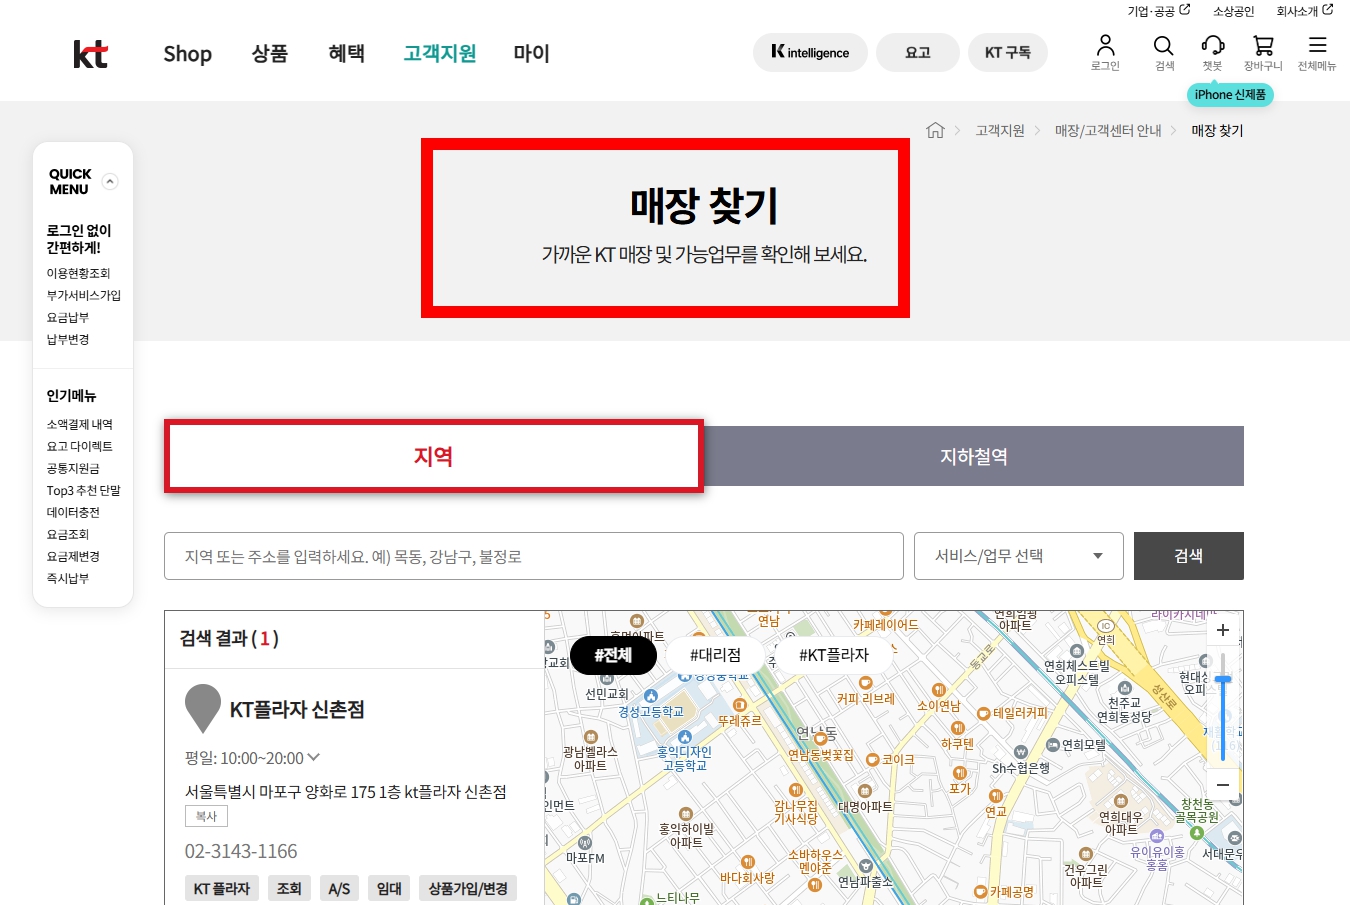
Task: Select the 지역 tab
Action: tap(434, 456)
